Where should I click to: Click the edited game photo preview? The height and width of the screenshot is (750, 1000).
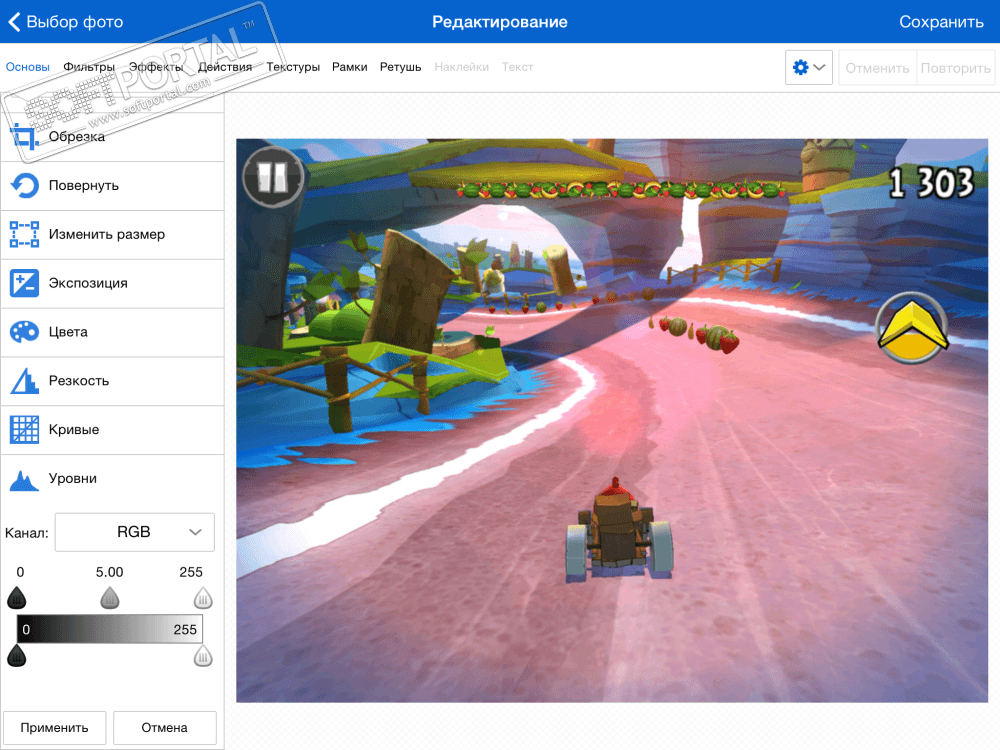click(612, 421)
